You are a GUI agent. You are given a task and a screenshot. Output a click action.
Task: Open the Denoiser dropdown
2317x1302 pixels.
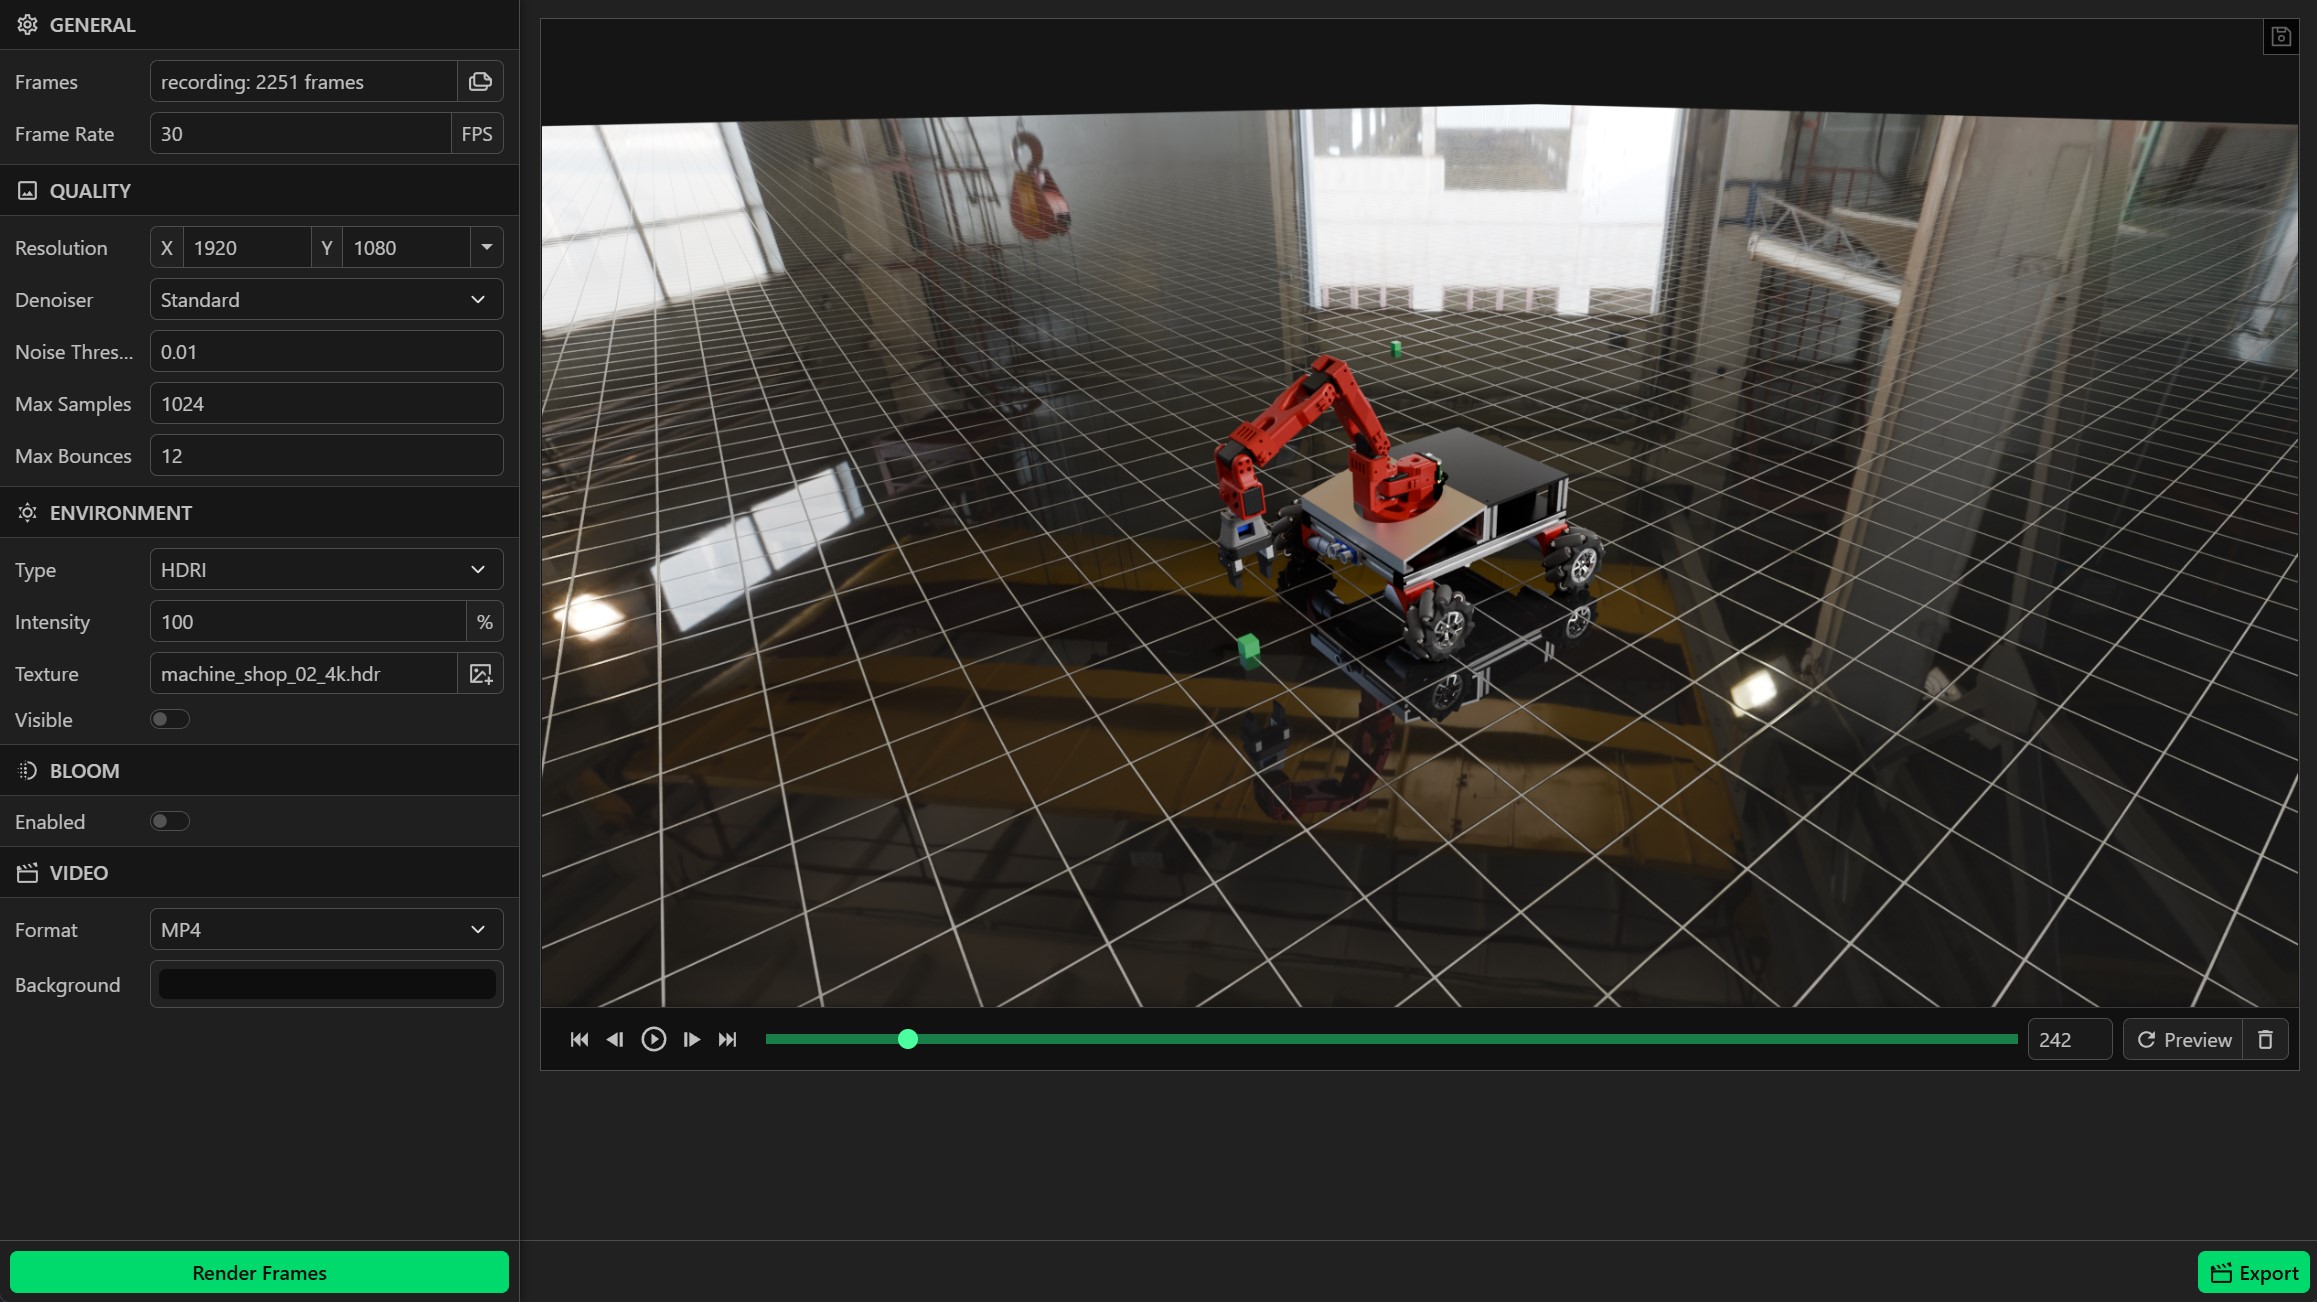click(325, 299)
